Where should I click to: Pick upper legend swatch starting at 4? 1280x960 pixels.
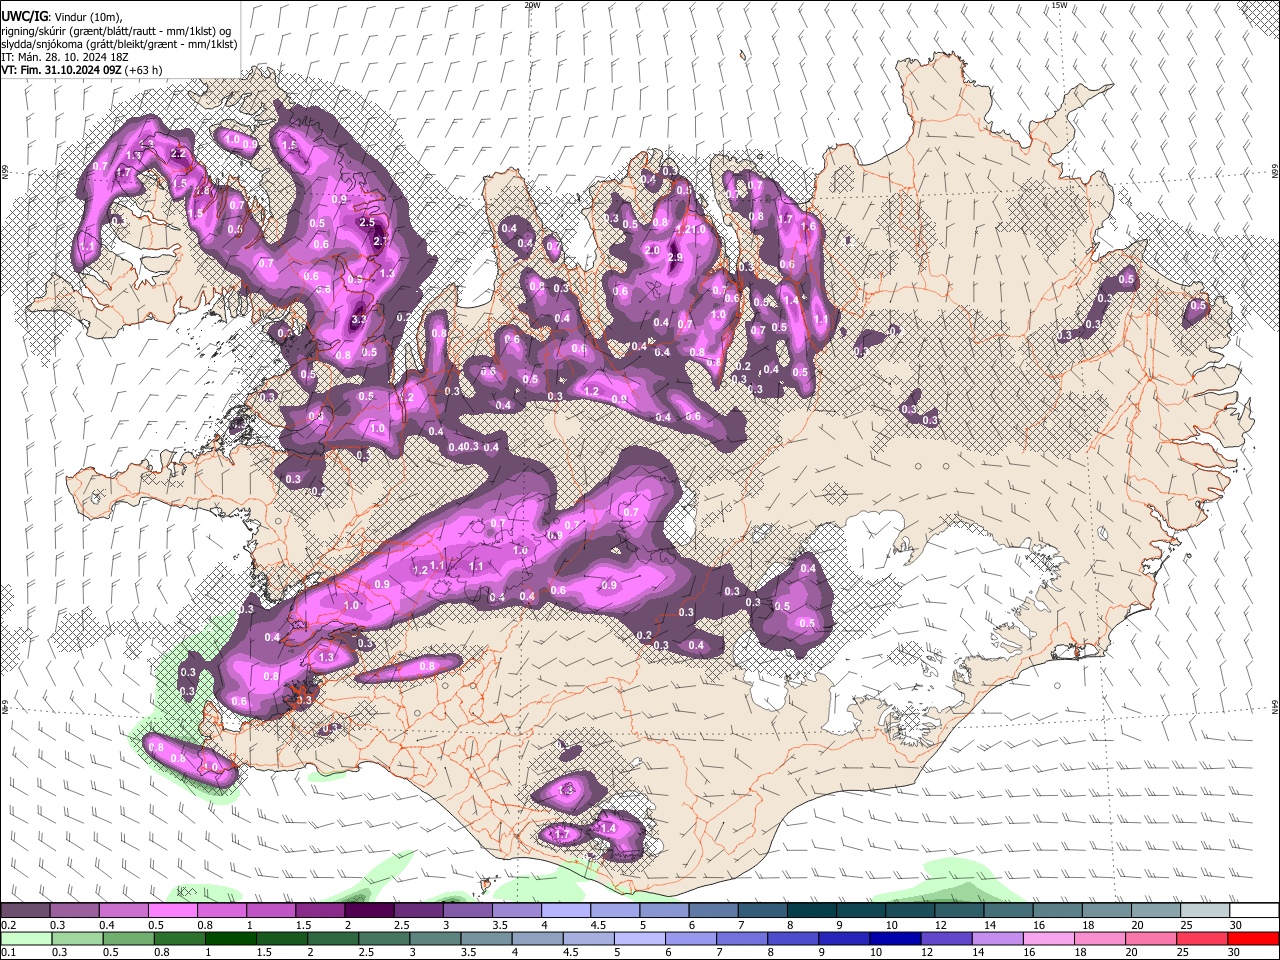click(565, 911)
